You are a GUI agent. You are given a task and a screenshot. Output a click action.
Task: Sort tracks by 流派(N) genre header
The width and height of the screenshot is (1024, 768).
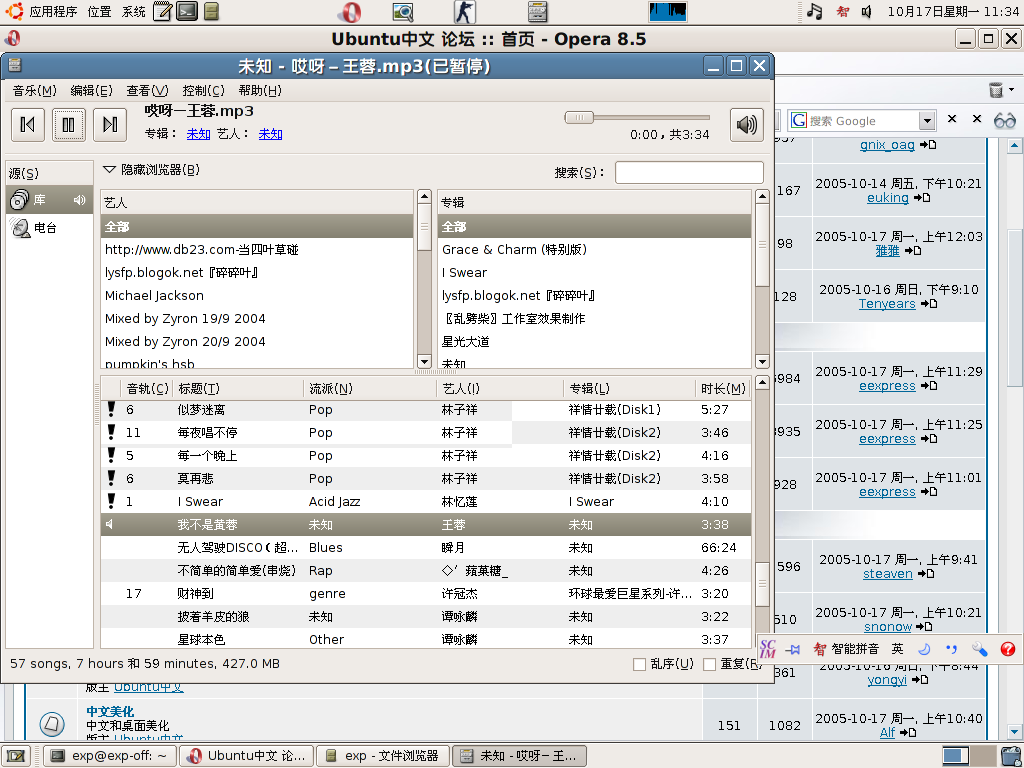tap(370, 389)
